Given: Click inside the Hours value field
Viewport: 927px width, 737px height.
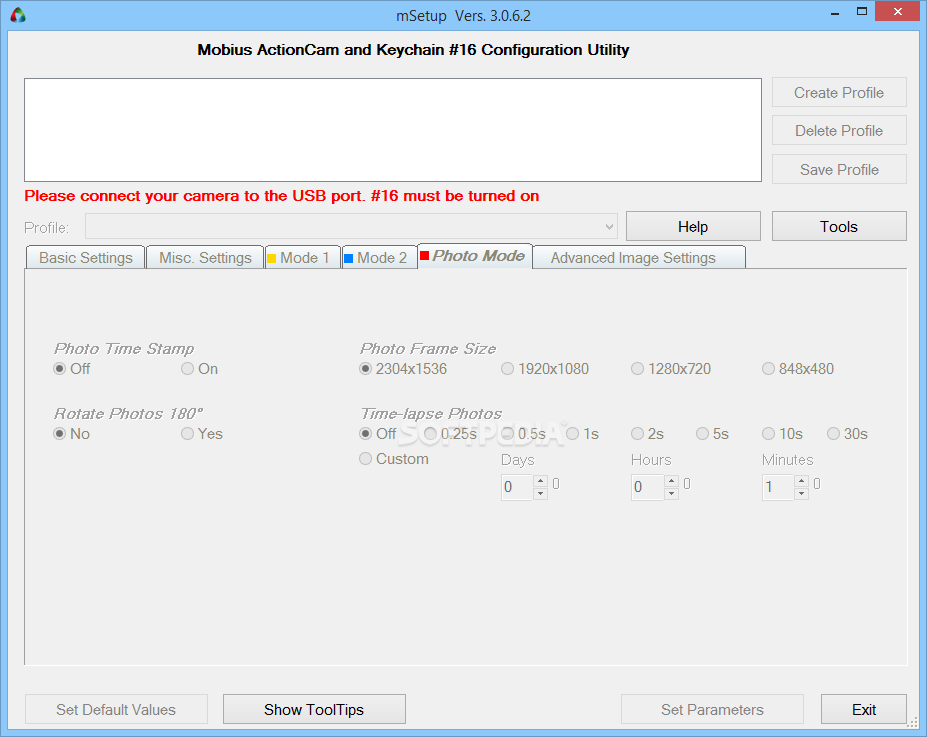Looking at the screenshot, I should tap(648, 487).
